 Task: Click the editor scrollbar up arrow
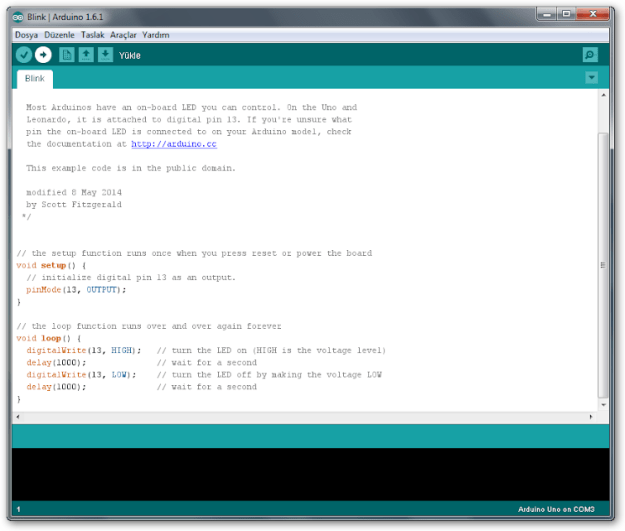point(603,97)
